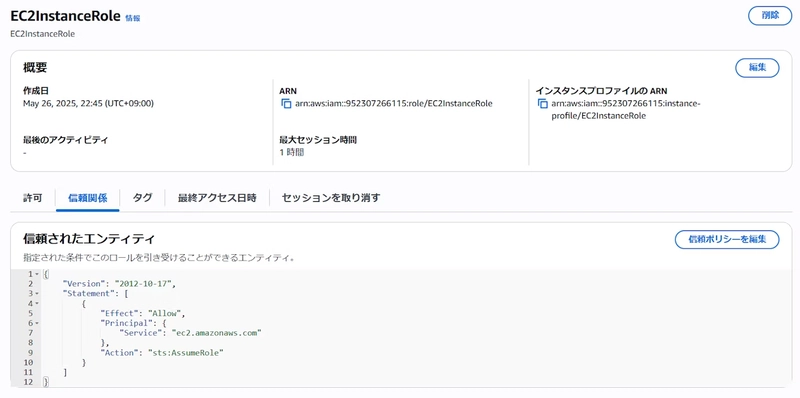Open the タグ tab
The image size is (800, 398).
[142, 198]
